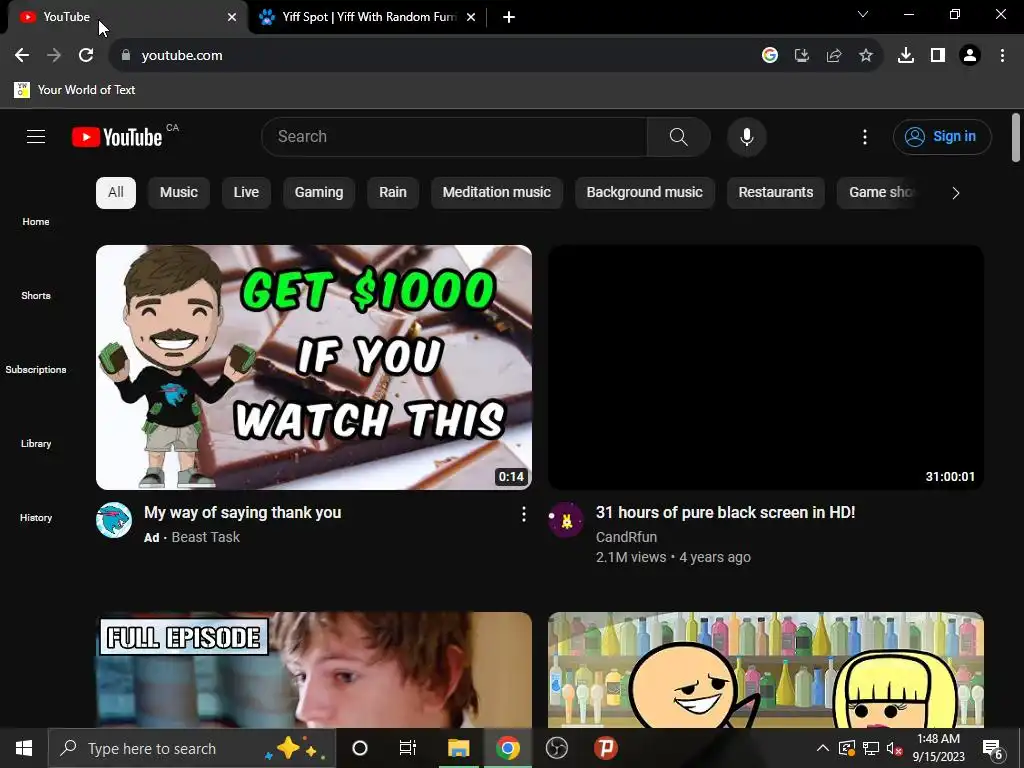Image resolution: width=1024 pixels, height=768 pixels.
Task: Open the red P app on taskbar
Action: pyautogui.click(x=606, y=748)
